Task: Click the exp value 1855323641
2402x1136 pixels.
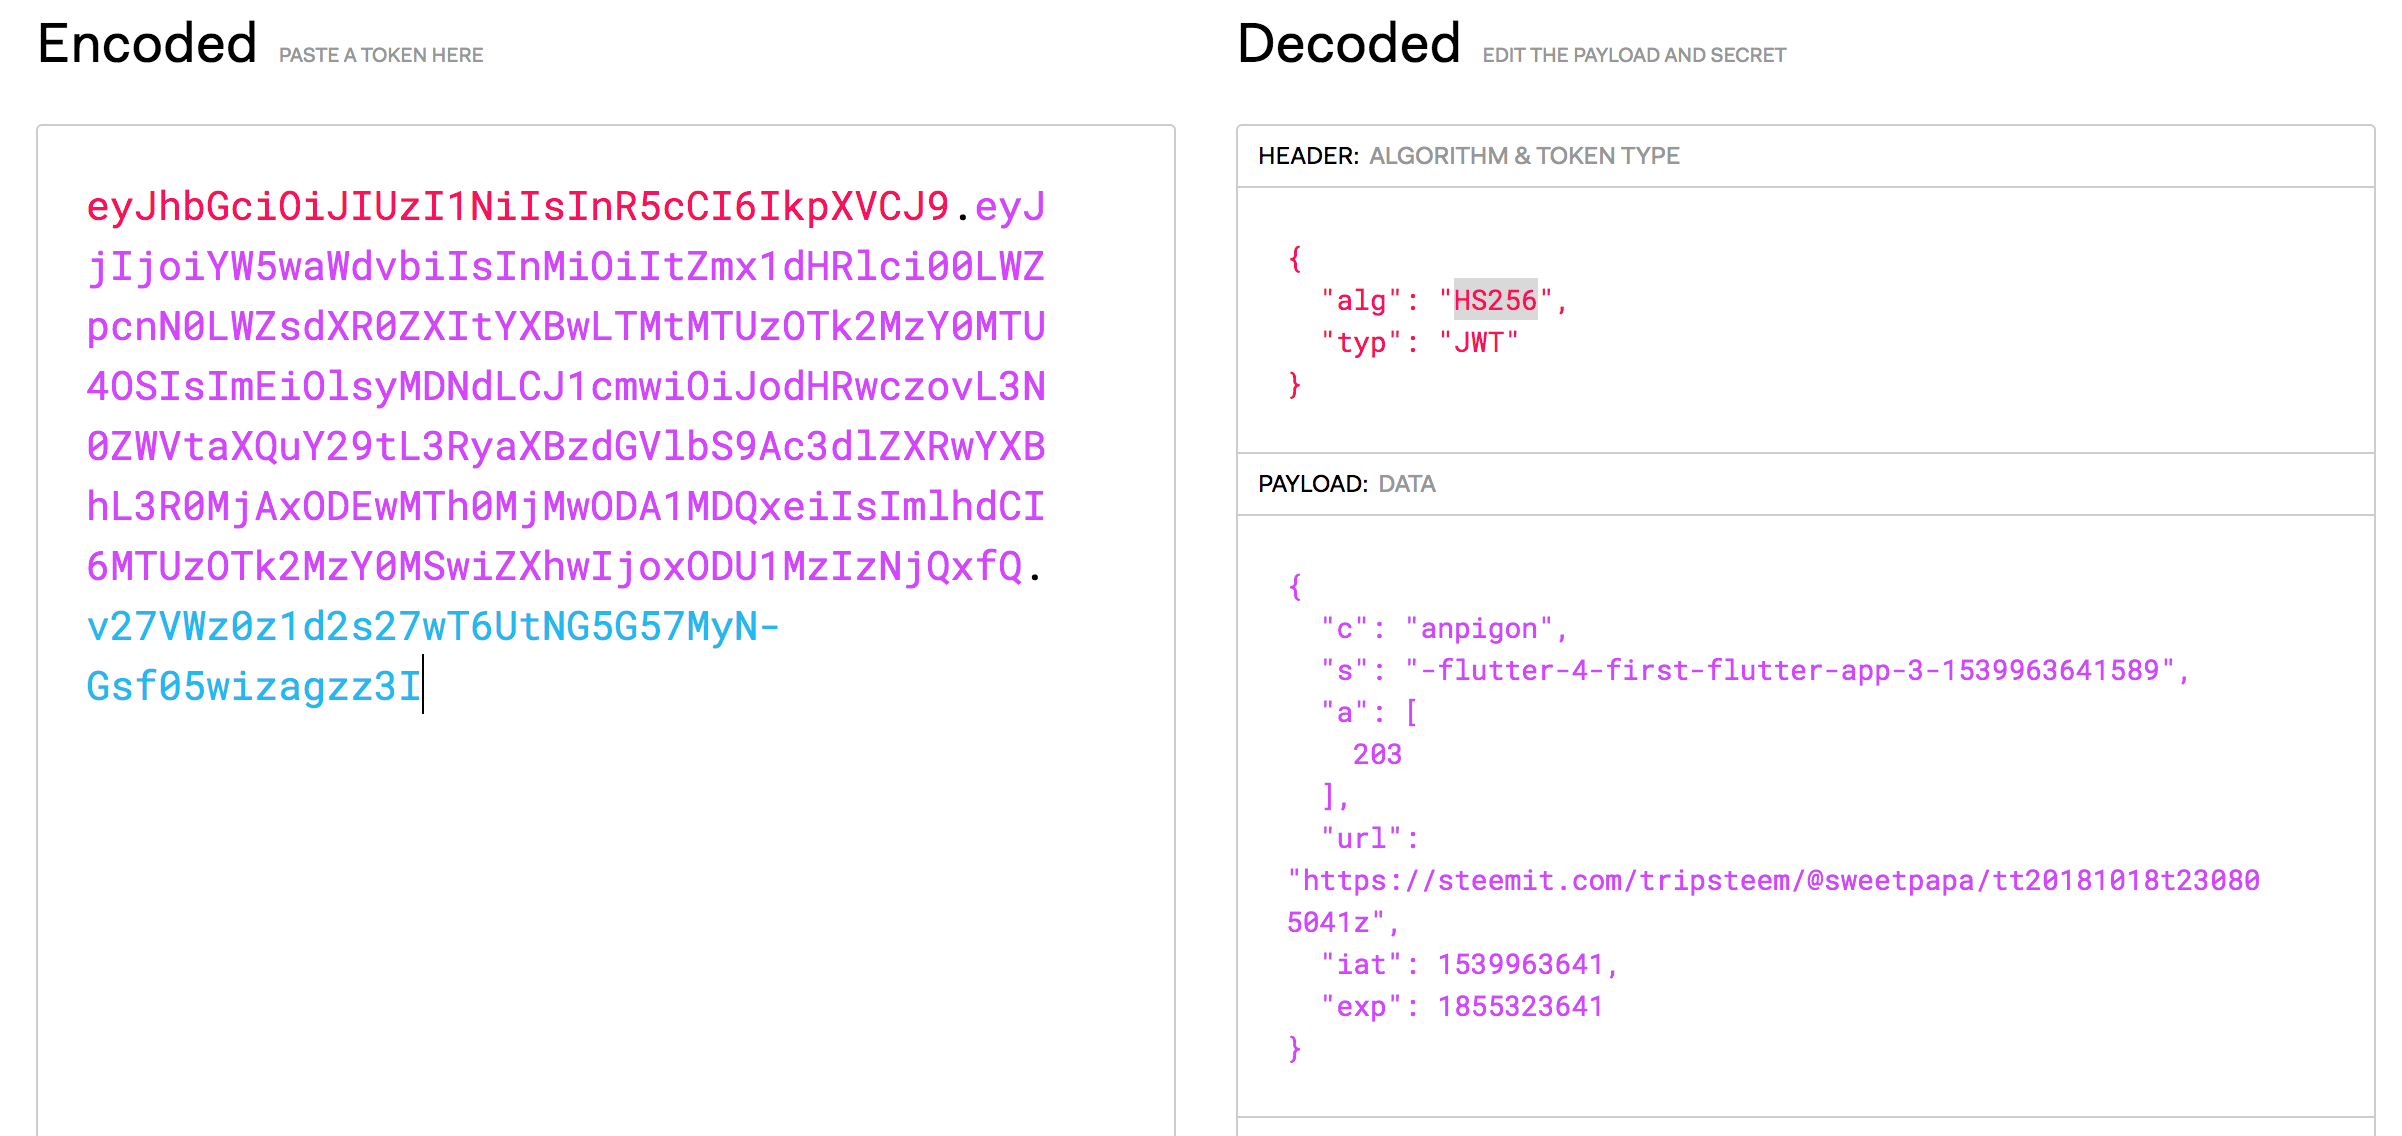Action: [1520, 1007]
